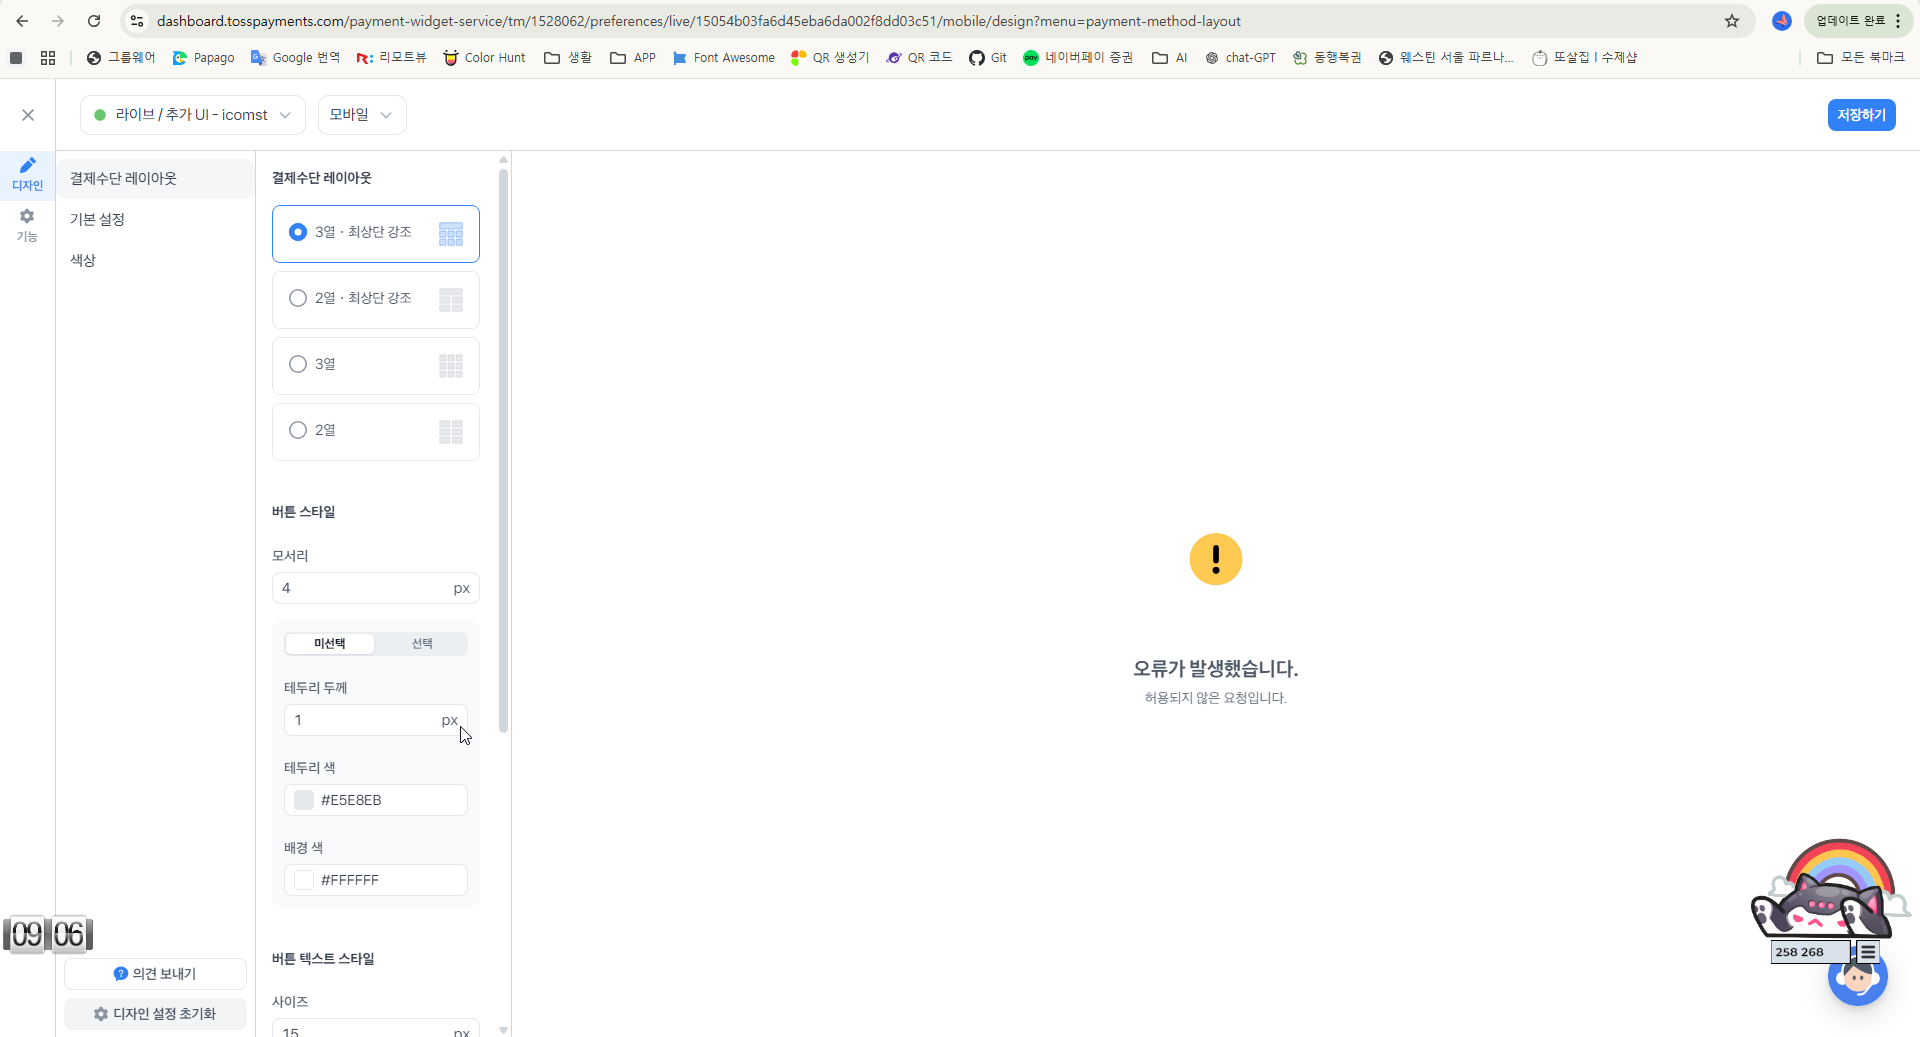Open Google 번역 bookmark
The image size is (1920, 1037).
[x=296, y=58]
